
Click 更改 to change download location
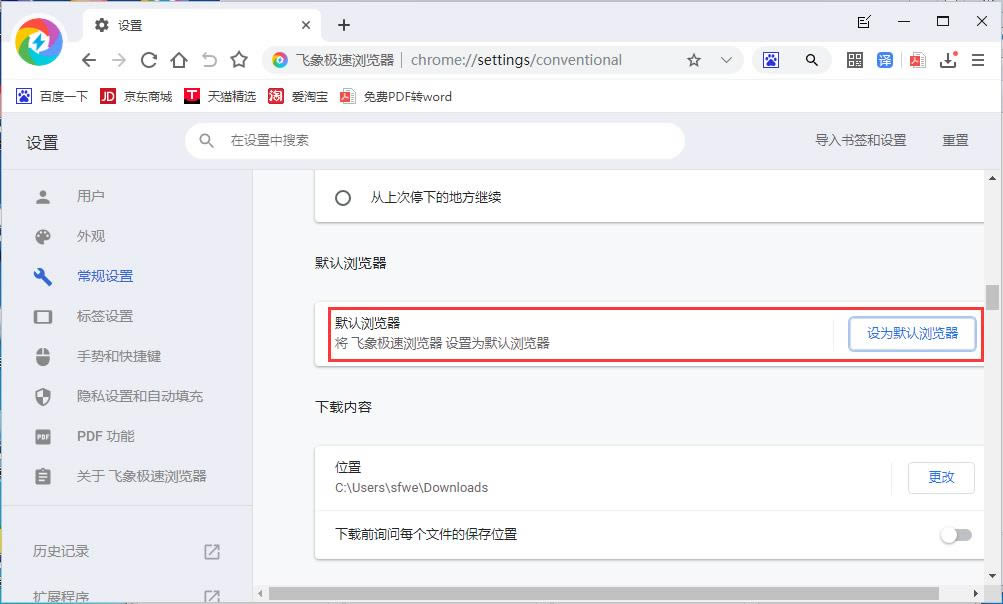point(941,477)
